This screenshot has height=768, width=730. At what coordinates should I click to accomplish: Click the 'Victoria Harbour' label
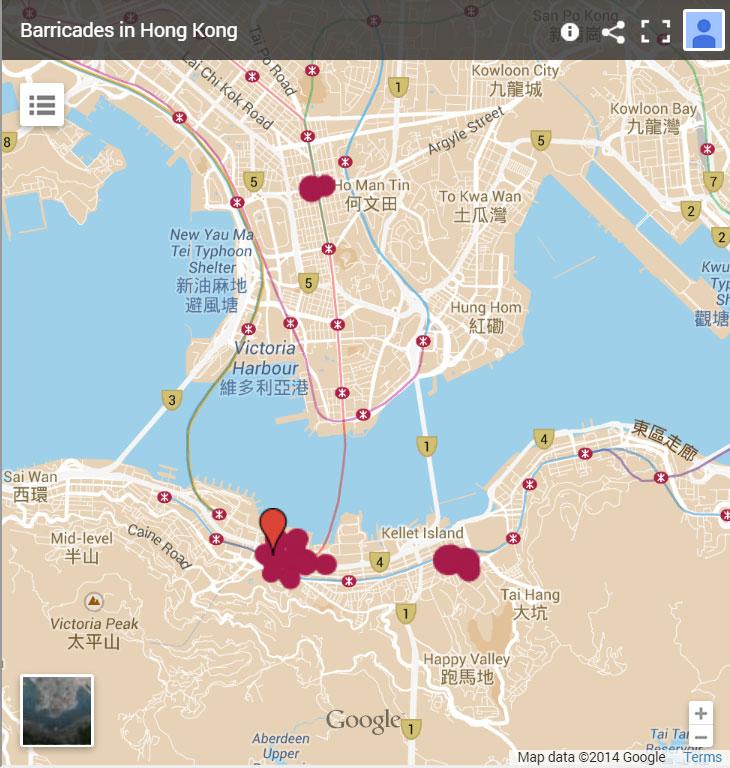265,358
